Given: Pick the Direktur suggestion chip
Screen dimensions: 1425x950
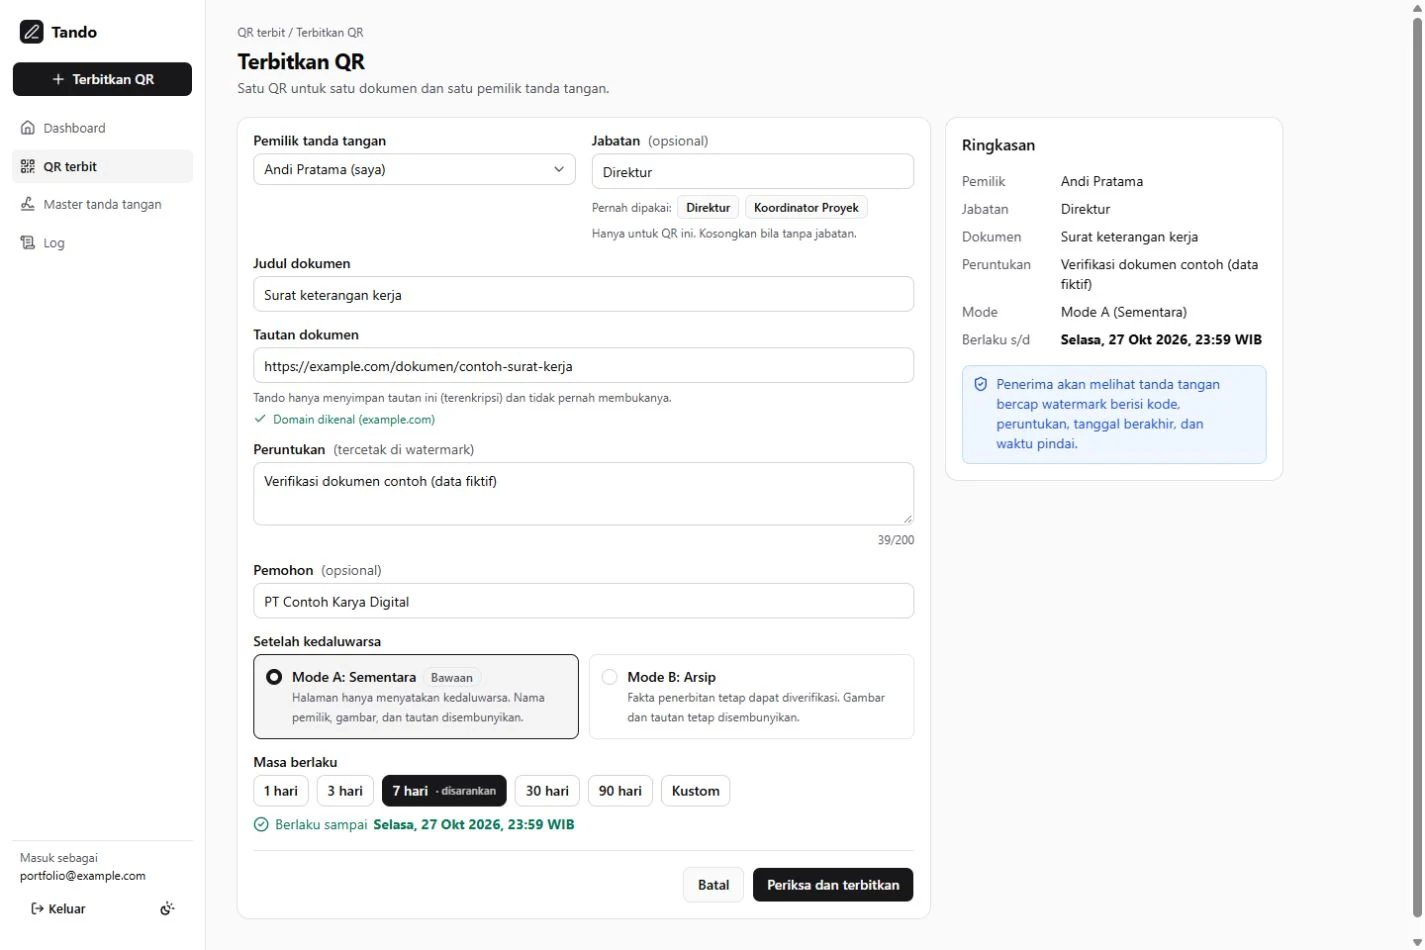Looking at the screenshot, I should (x=708, y=208).
